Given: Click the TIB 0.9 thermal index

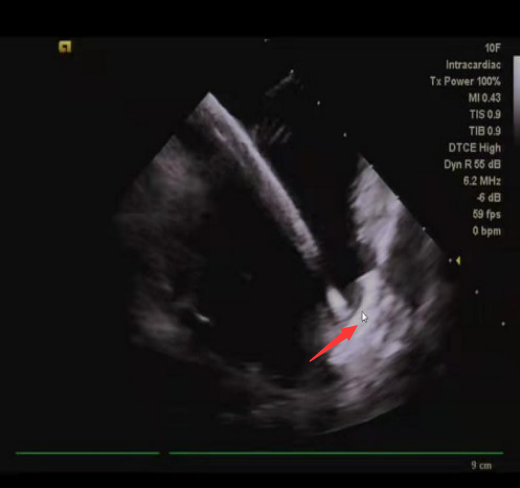Looking at the screenshot, I should (485, 131).
